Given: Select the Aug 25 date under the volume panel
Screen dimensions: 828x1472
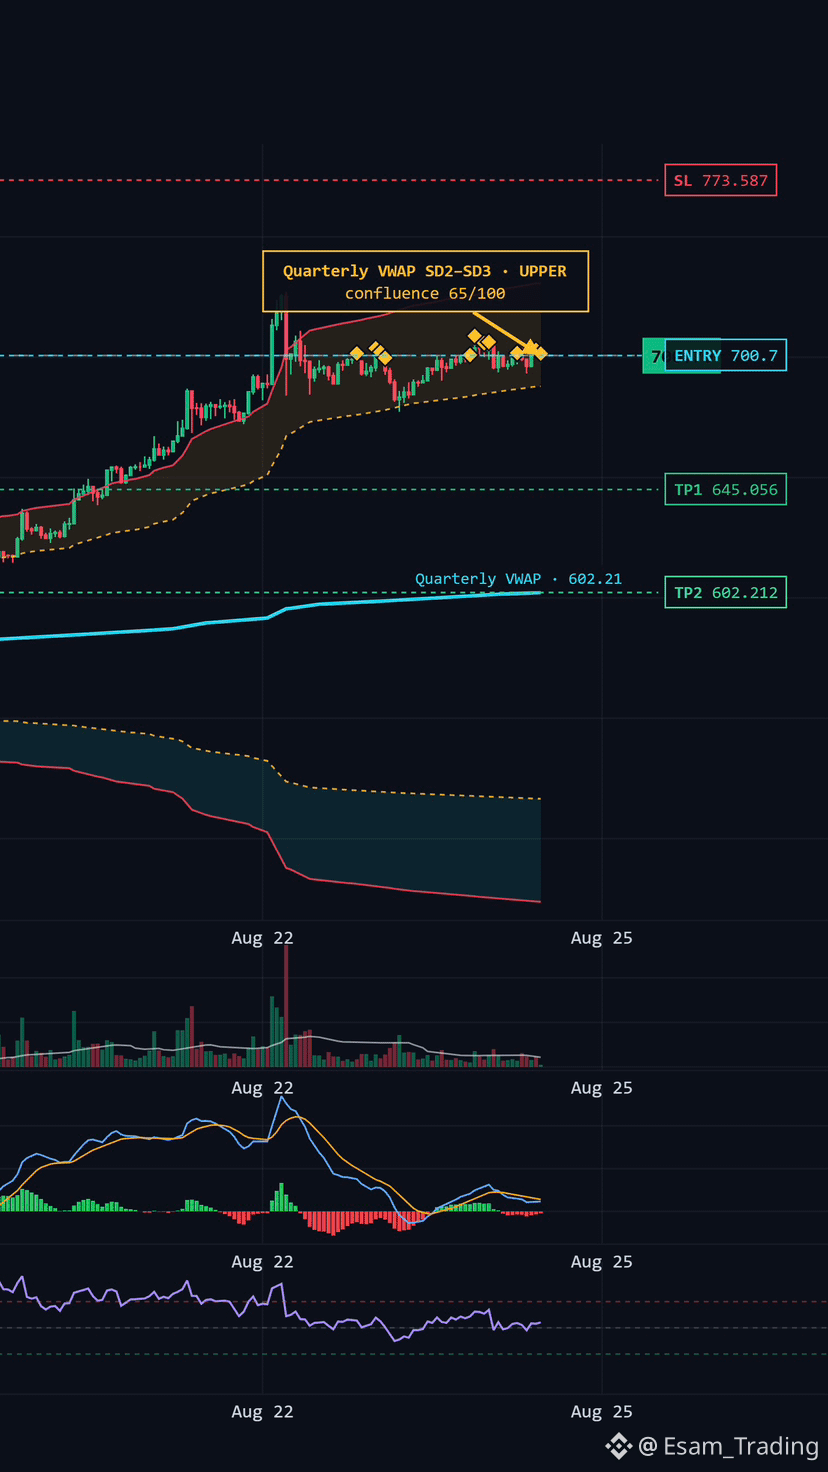Looking at the screenshot, I should click(601, 1088).
